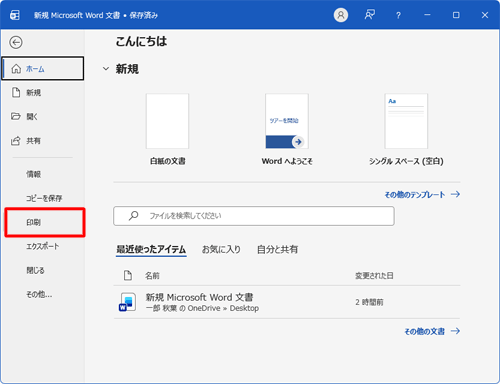The image size is (500, 384).
Task: Open the 印刷 (Print) page
Action: click(45, 222)
